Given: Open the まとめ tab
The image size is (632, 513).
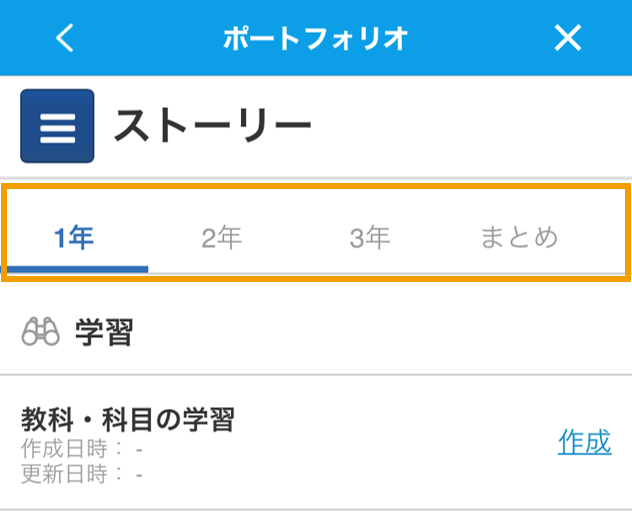Looking at the screenshot, I should 520,238.
